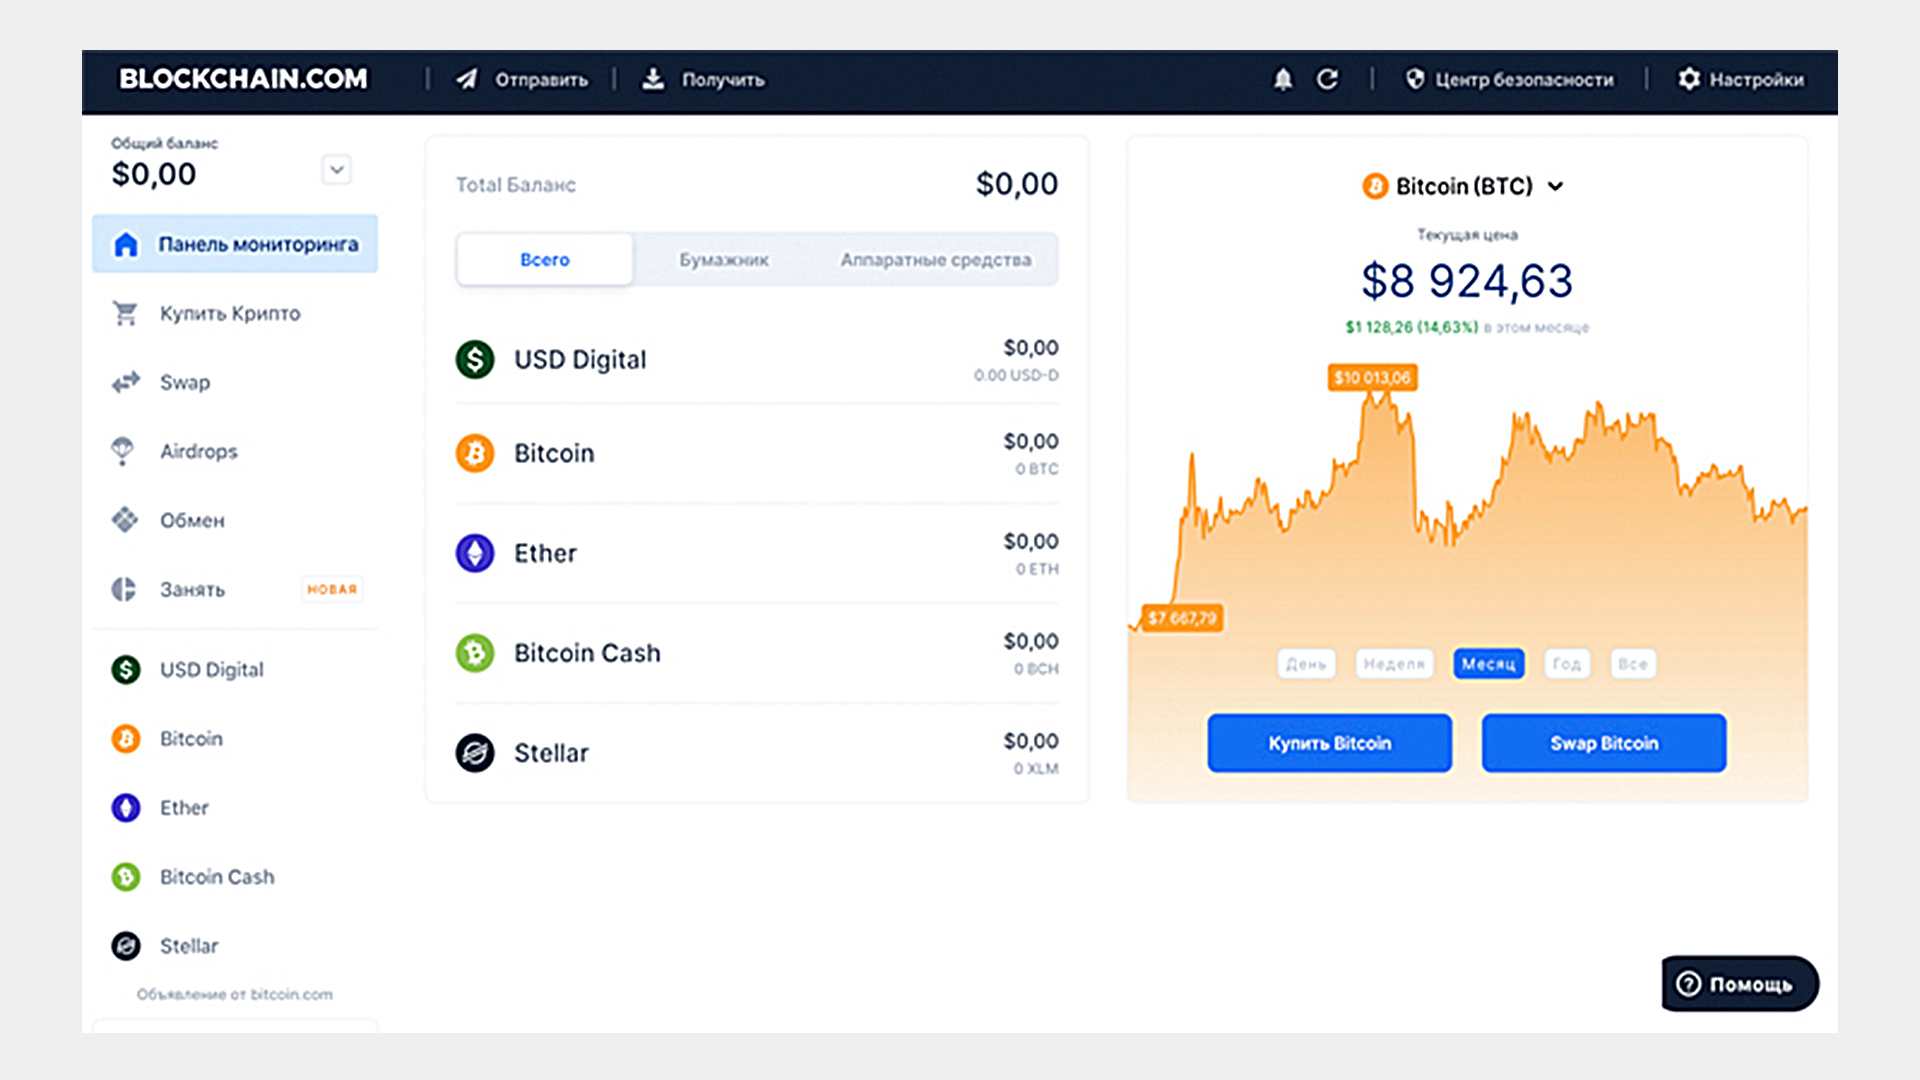Click the Bitcoin Cash sidebar icon
The width and height of the screenshot is (1920, 1080).
point(127,874)
